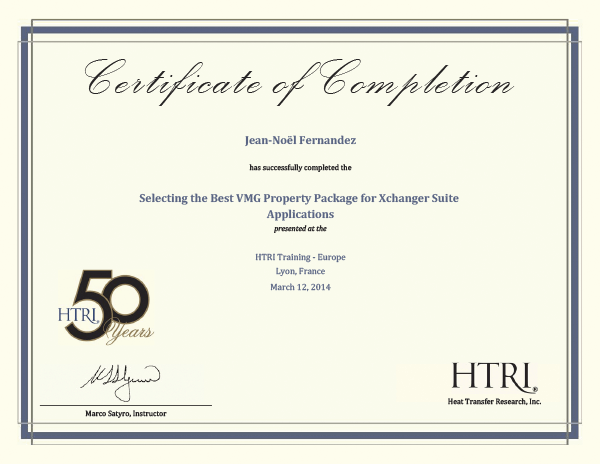Click the course title line starting 'Selecting the Best VMG'
This screenshot has height=464, width=600.
click(299, 198)
